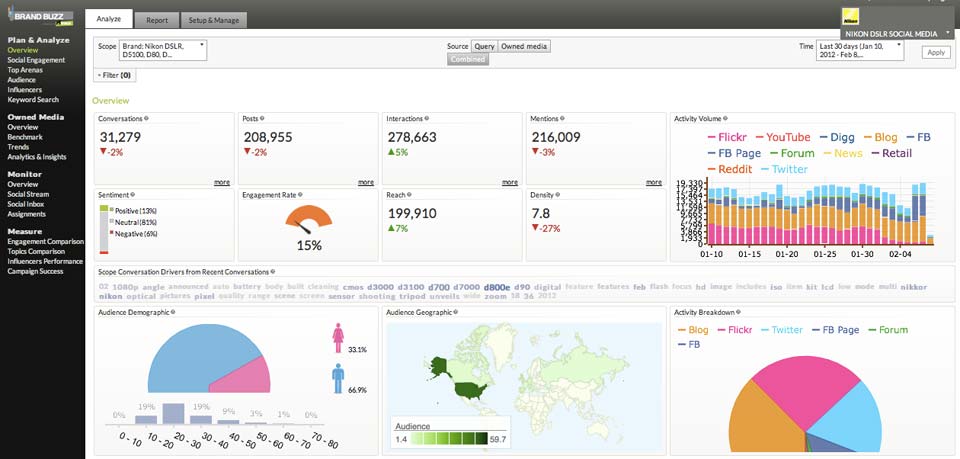The height and width of the screenshot is (459, 960).
Task: Click the d7000 keyword in tag cloud
Action: point(467,286)
